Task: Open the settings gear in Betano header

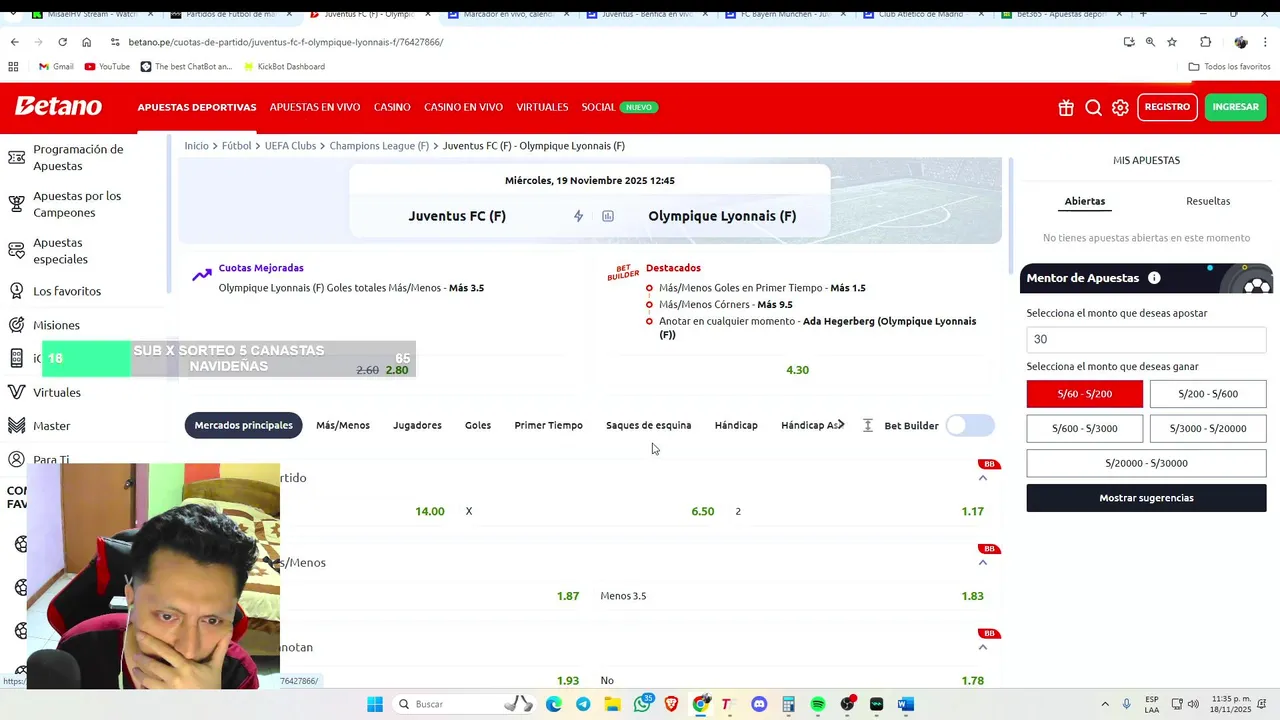Action: (x=1120, y=108)
